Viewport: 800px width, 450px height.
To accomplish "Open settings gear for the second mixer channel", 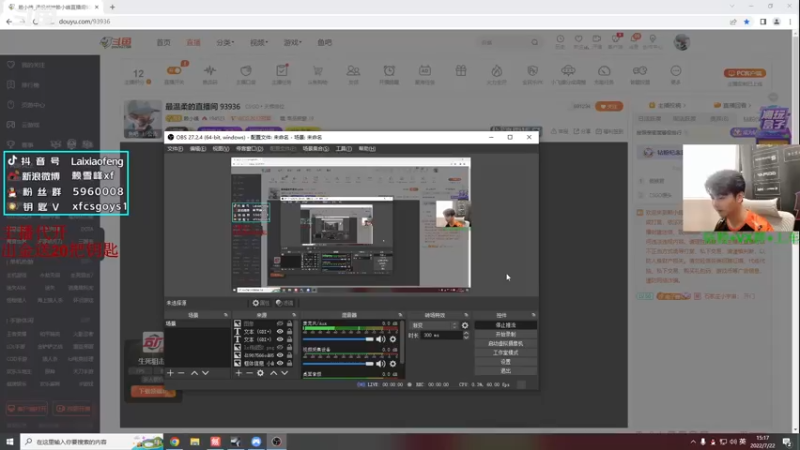I will tap(393, 364).
